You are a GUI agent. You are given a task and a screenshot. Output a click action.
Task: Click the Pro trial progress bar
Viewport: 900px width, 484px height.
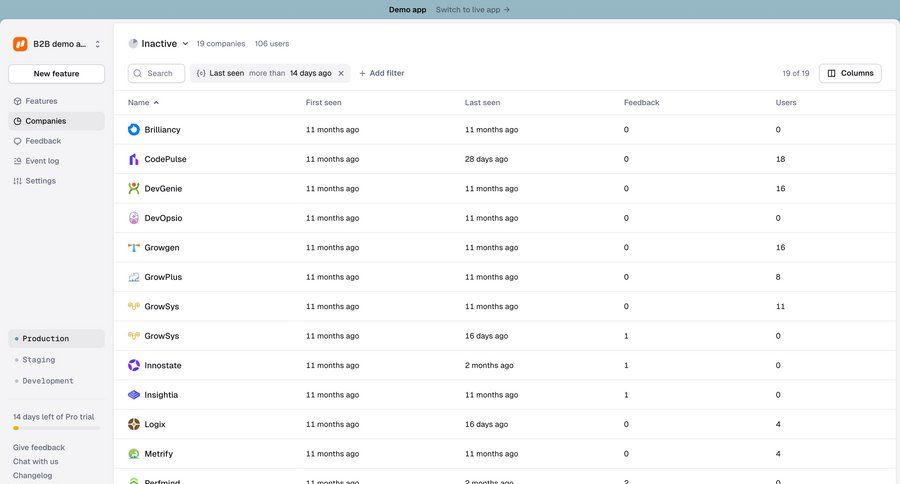click(x=56, y=428)
